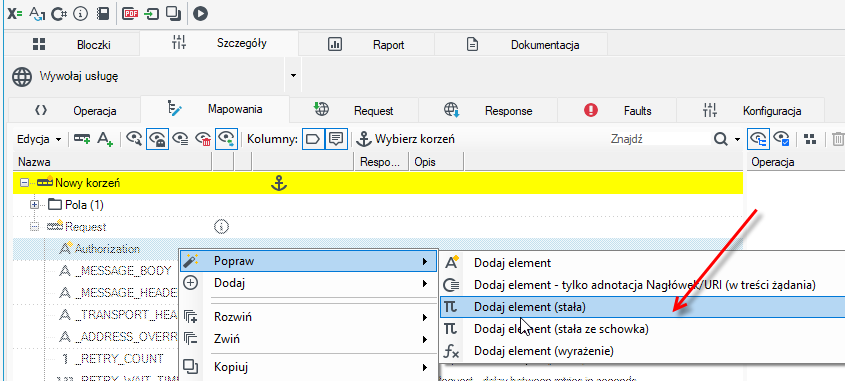This screenshot has width=845, height=381.
Task: Select the Operacja tab
Action: point(75,110)
